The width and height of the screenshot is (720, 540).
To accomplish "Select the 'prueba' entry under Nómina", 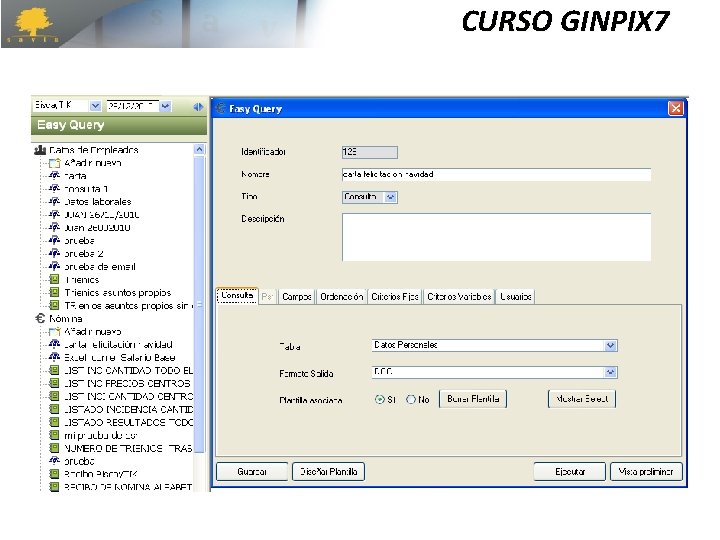I will coord(79,461).
